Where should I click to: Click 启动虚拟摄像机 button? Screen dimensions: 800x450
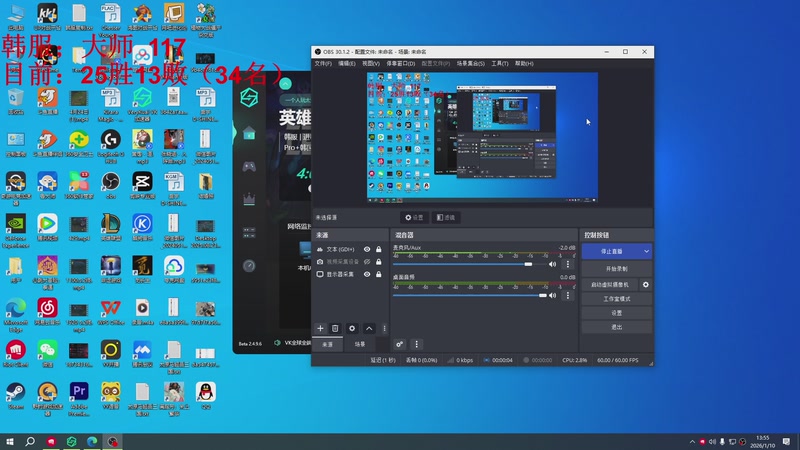click(610, 285)
